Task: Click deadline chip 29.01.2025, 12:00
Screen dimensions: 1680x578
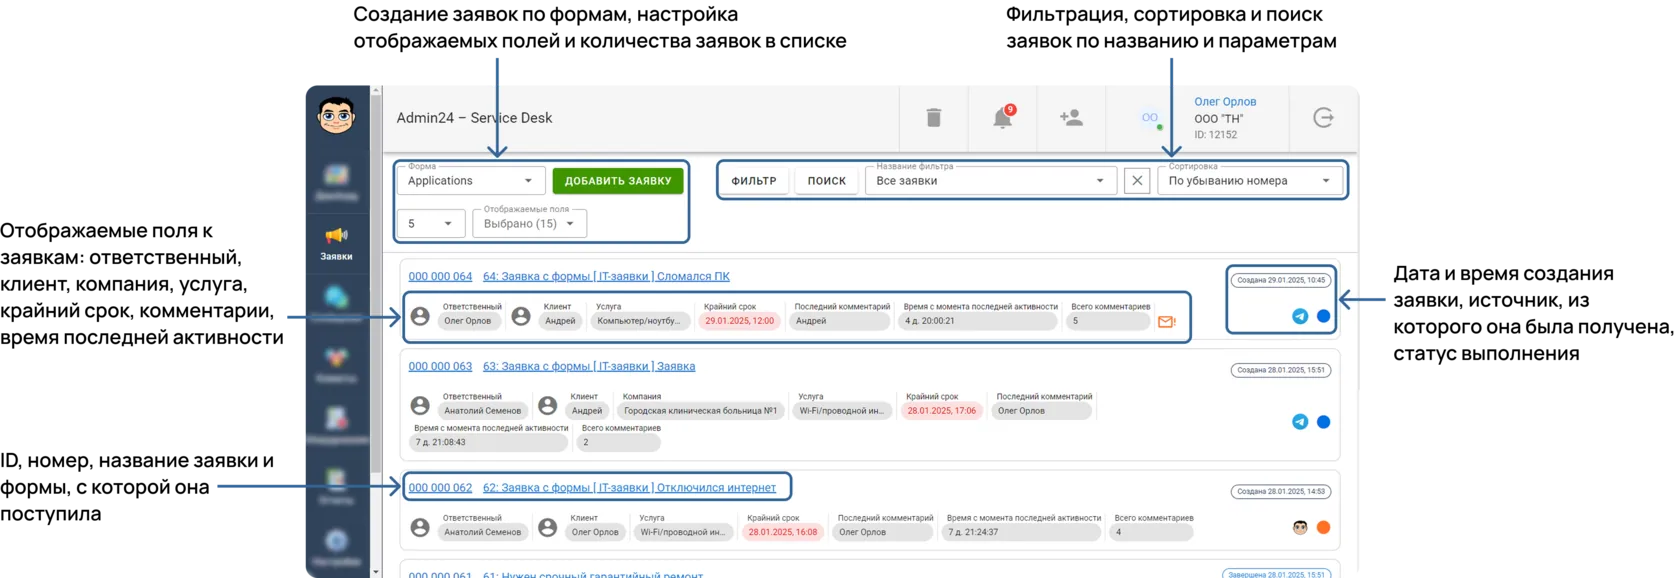Action: [x=740, y=321]
